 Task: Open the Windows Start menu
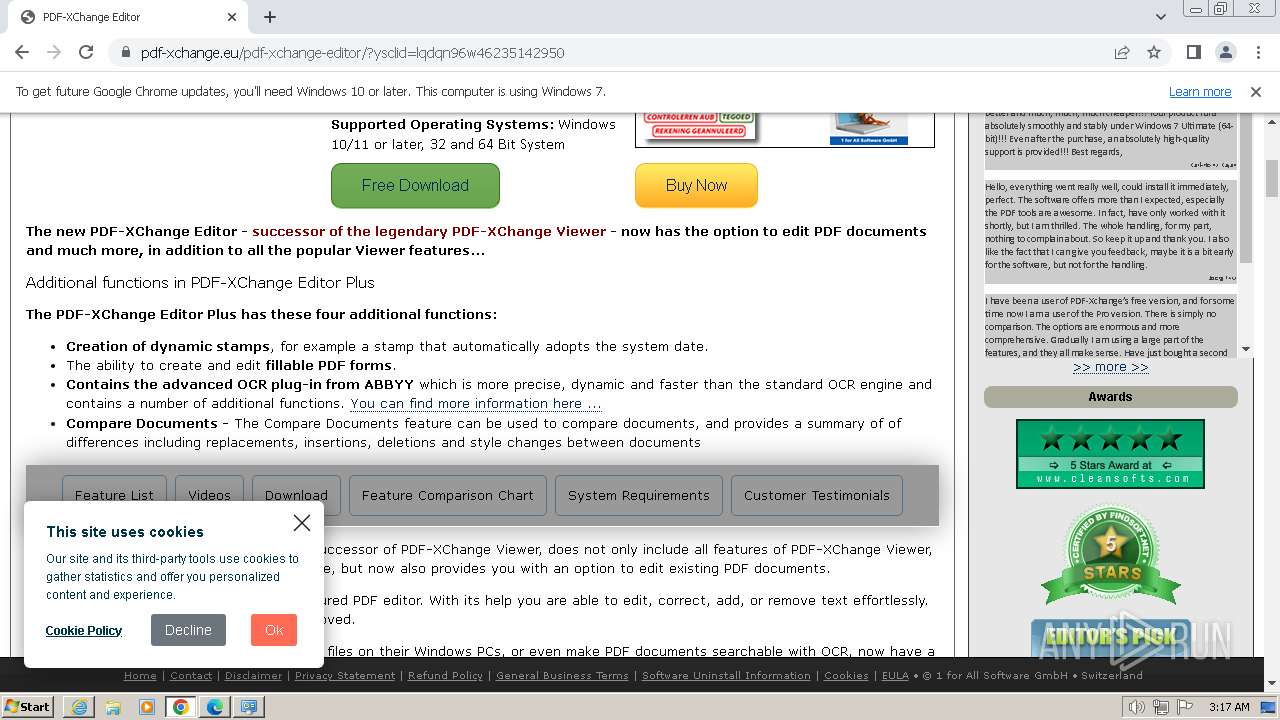click(x=28, y=706)
